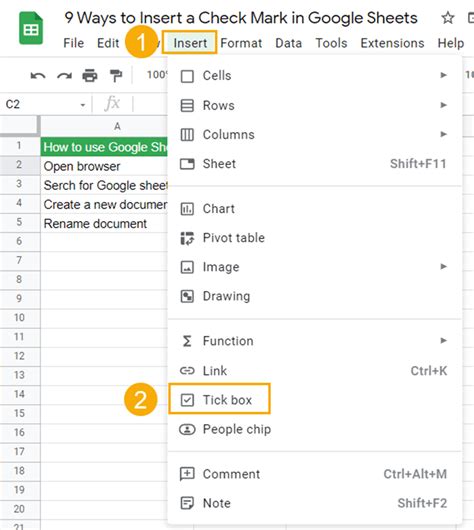Screen dimensions: 474x530
Task: Choose People chip menu entry
Action: 315,429
